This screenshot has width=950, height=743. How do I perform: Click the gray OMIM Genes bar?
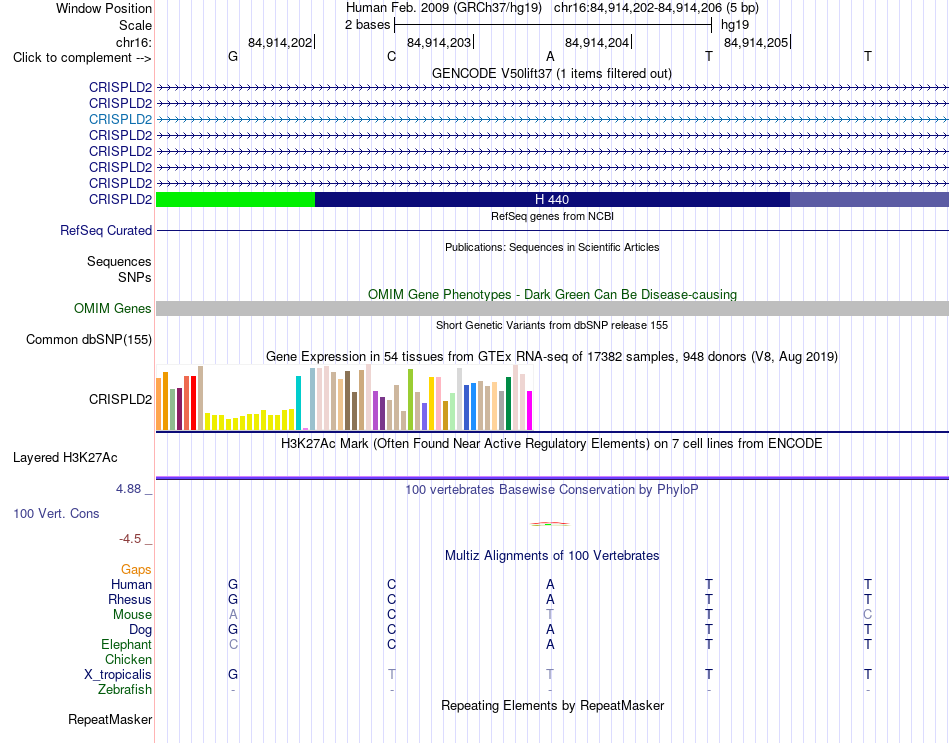click(x=552, y=308)
